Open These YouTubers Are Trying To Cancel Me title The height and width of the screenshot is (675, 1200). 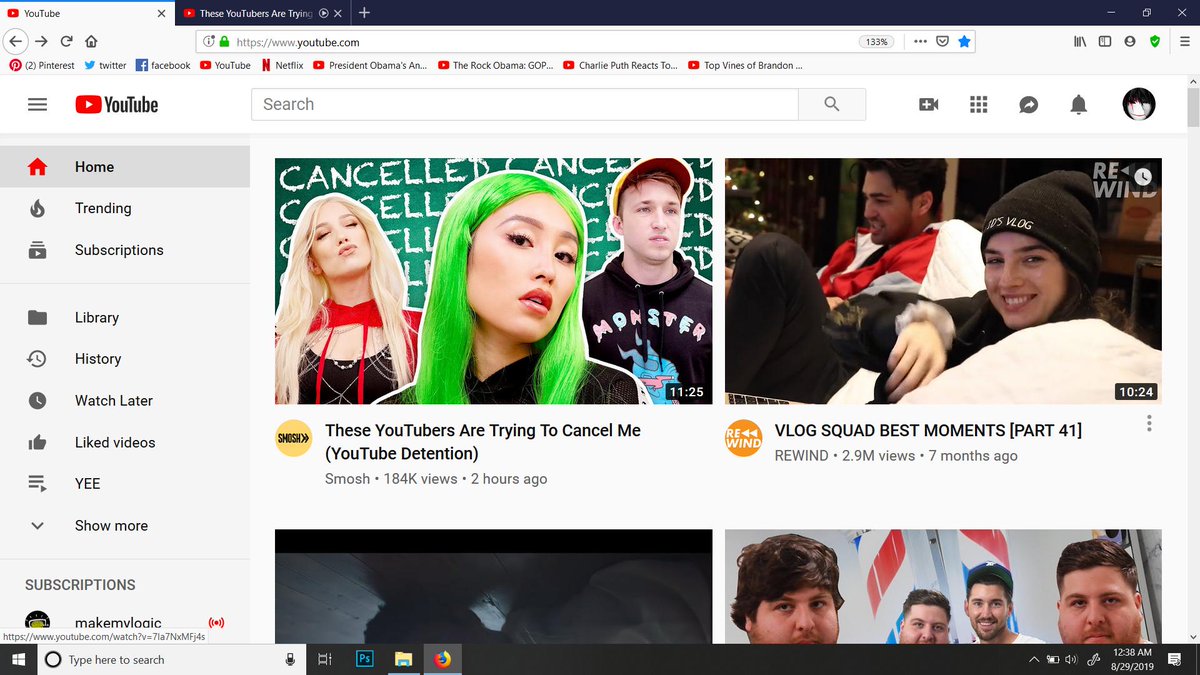click(x=483, y=442)
